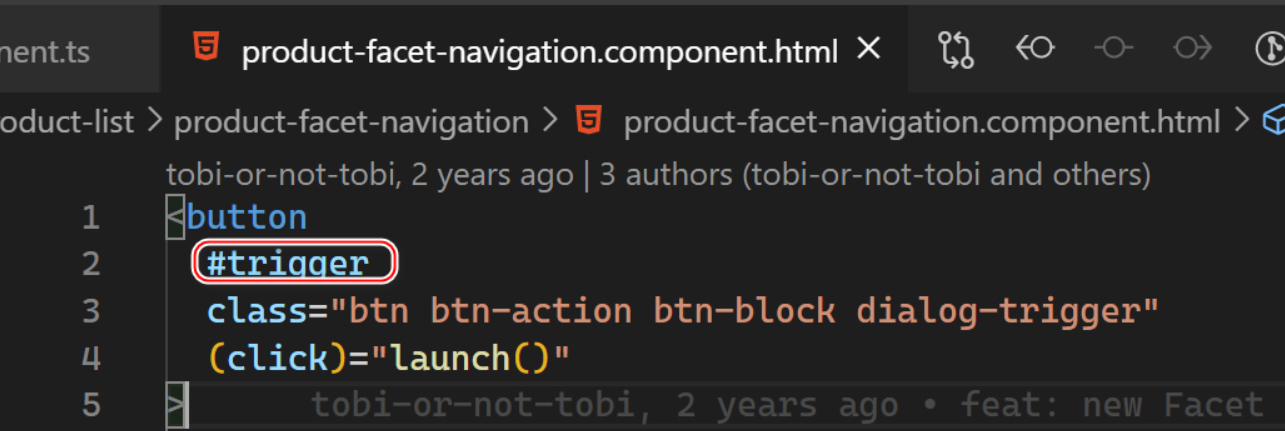Click the circled git branch icon in the toolbar
Image resolution: width=1285 pixels, height=431 pixels.
pos(1269,48)
